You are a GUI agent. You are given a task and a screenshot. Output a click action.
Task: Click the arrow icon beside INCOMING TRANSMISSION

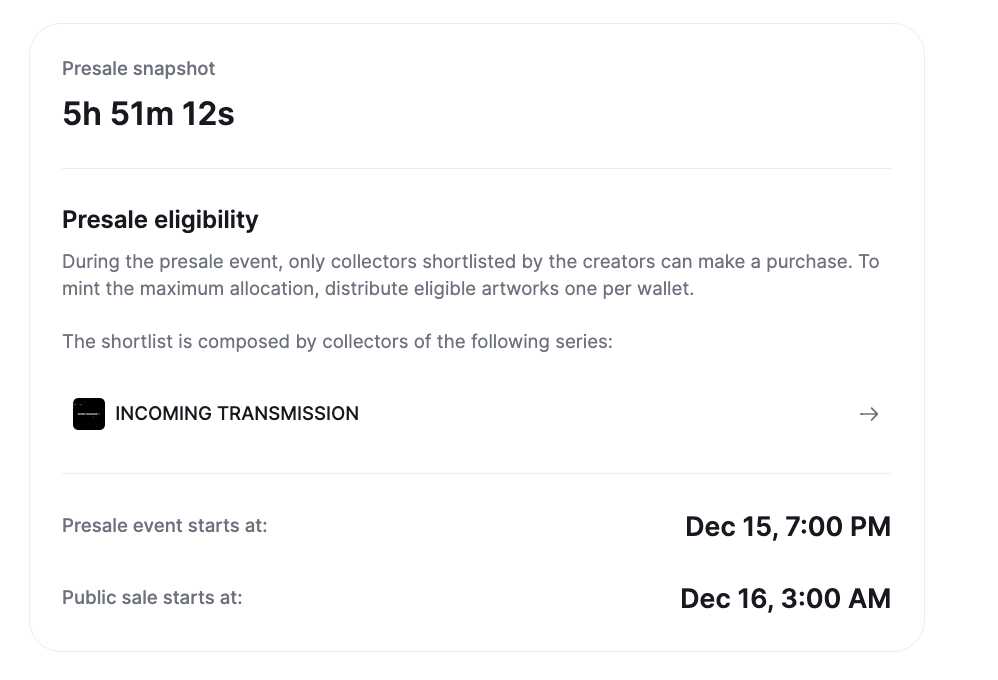(868, 414)
